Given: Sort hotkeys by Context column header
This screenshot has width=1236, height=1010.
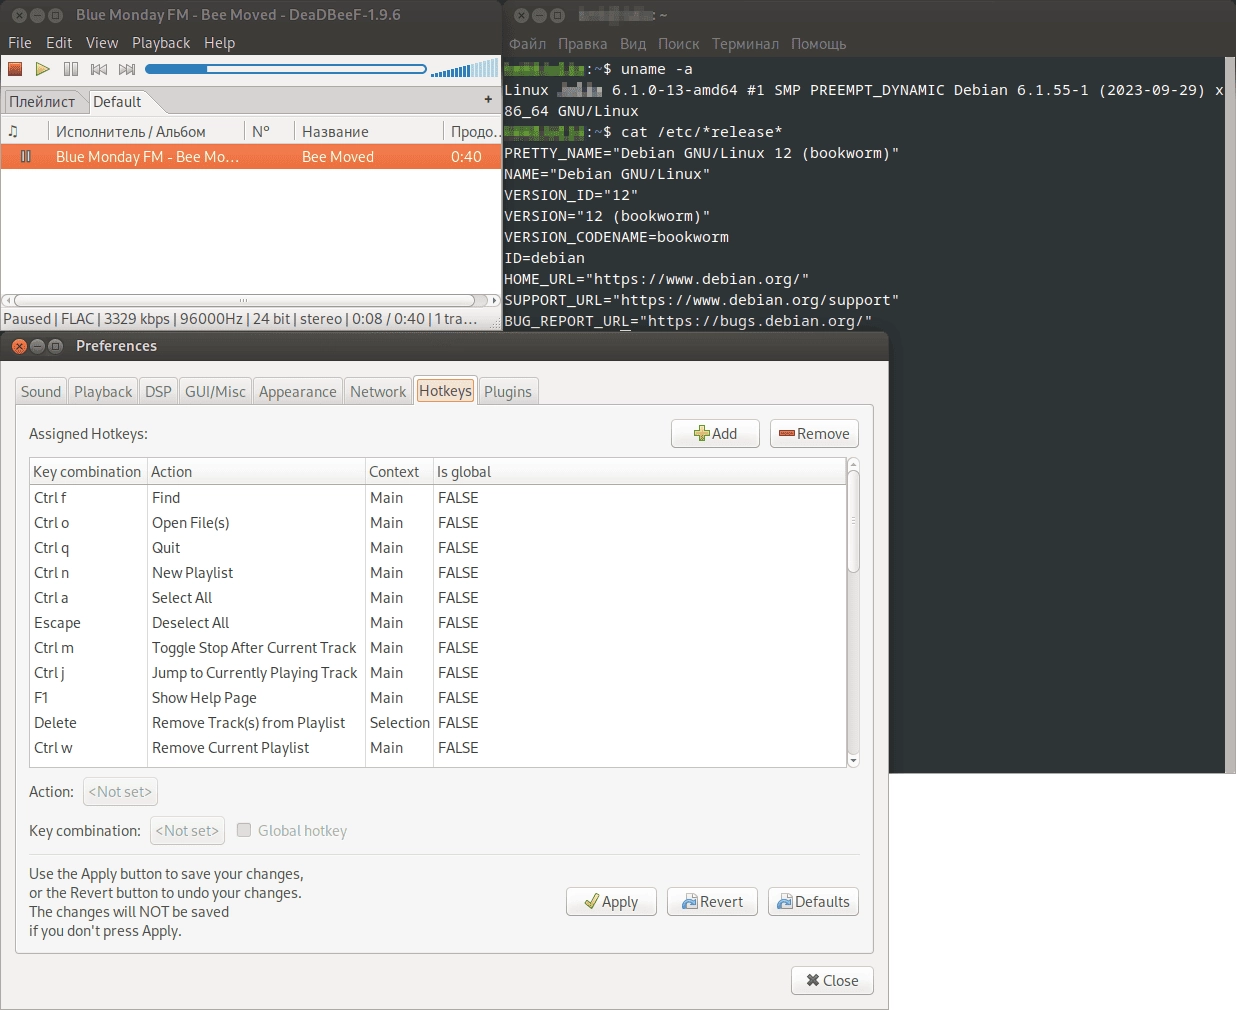Looking at the screenshot, I should tap(399, 472).
